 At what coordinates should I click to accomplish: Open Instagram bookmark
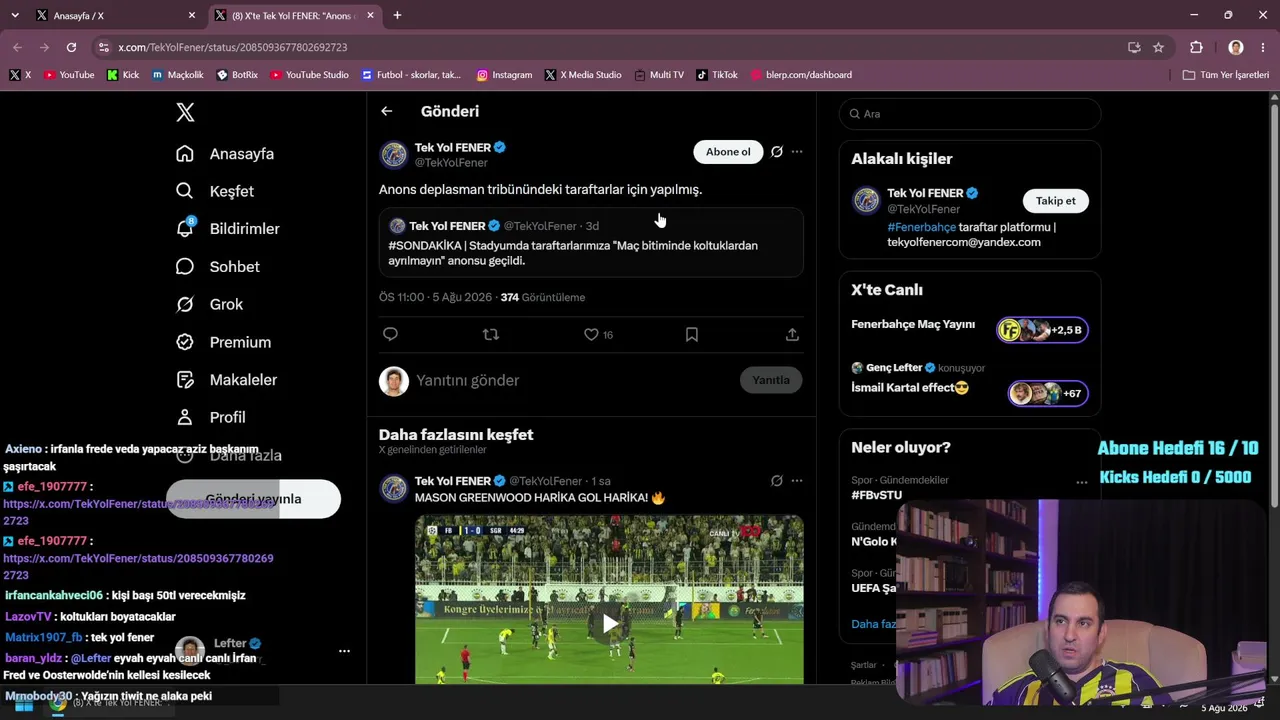click(x=504, y=75)
